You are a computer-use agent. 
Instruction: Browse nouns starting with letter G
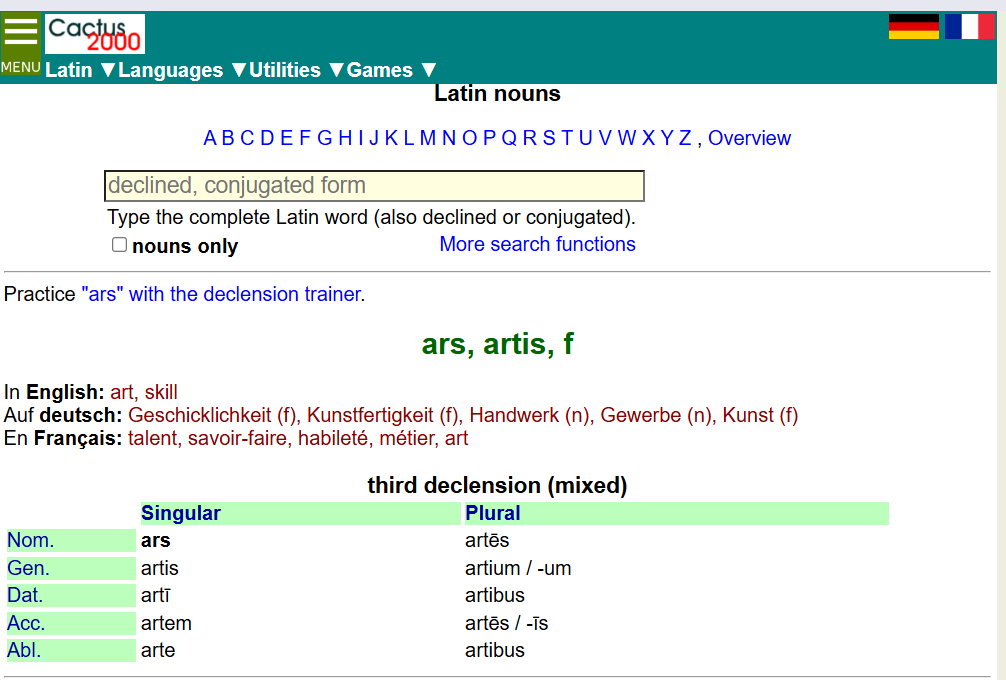[325, 138]
